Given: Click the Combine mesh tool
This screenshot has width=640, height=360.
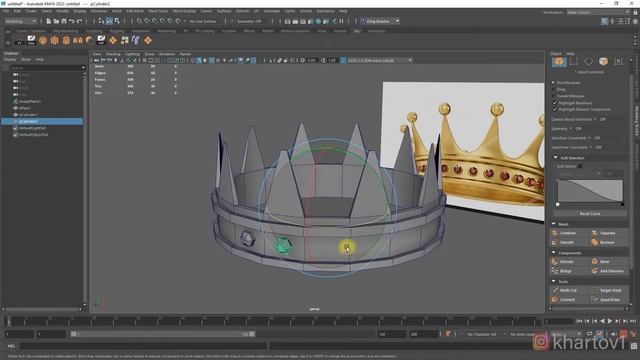Looking at the screenshot, I should click(569, 233).
